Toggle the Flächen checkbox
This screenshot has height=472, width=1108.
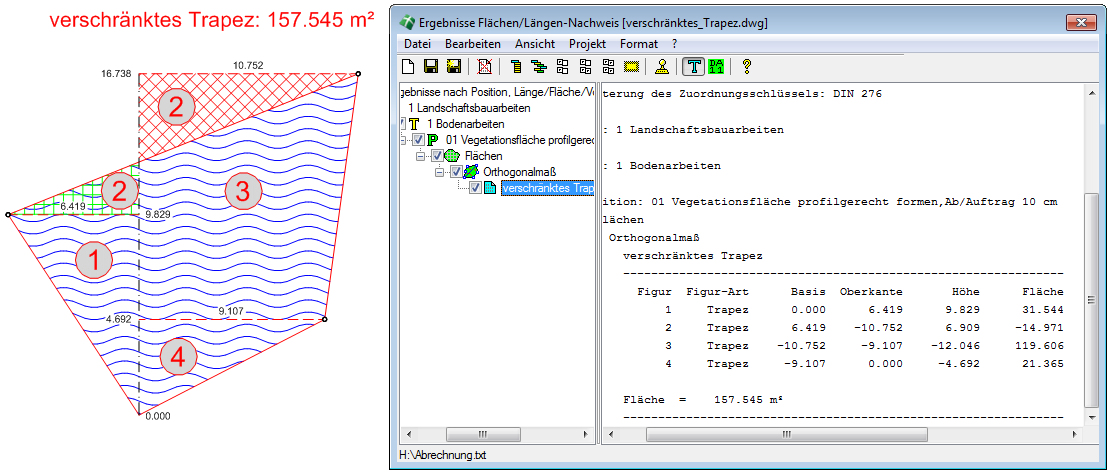click(436, 156)
